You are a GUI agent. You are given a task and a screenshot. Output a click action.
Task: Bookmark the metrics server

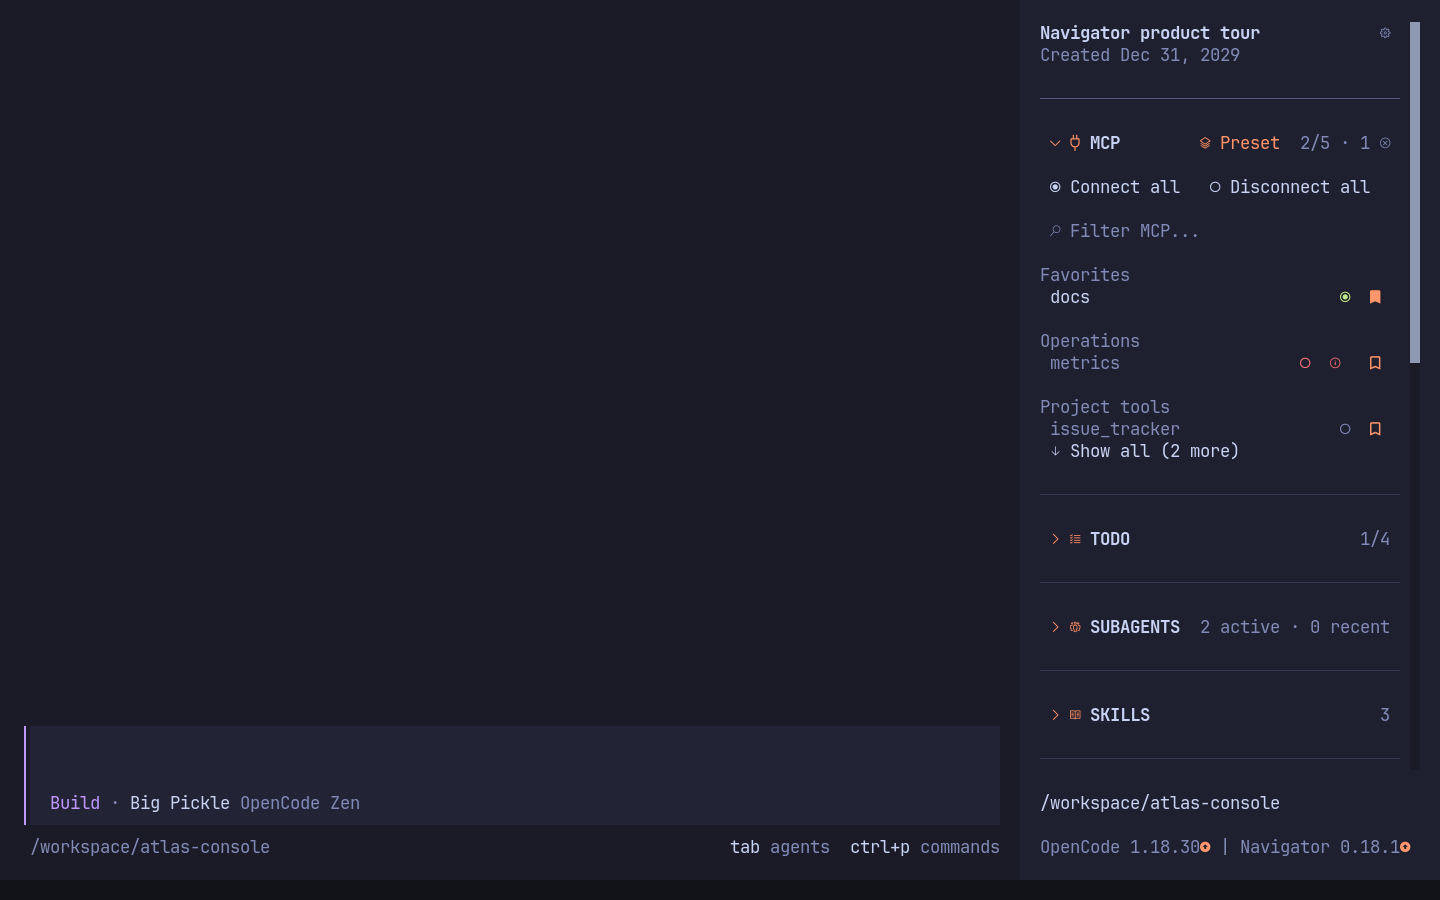(x=1375, y=363)
